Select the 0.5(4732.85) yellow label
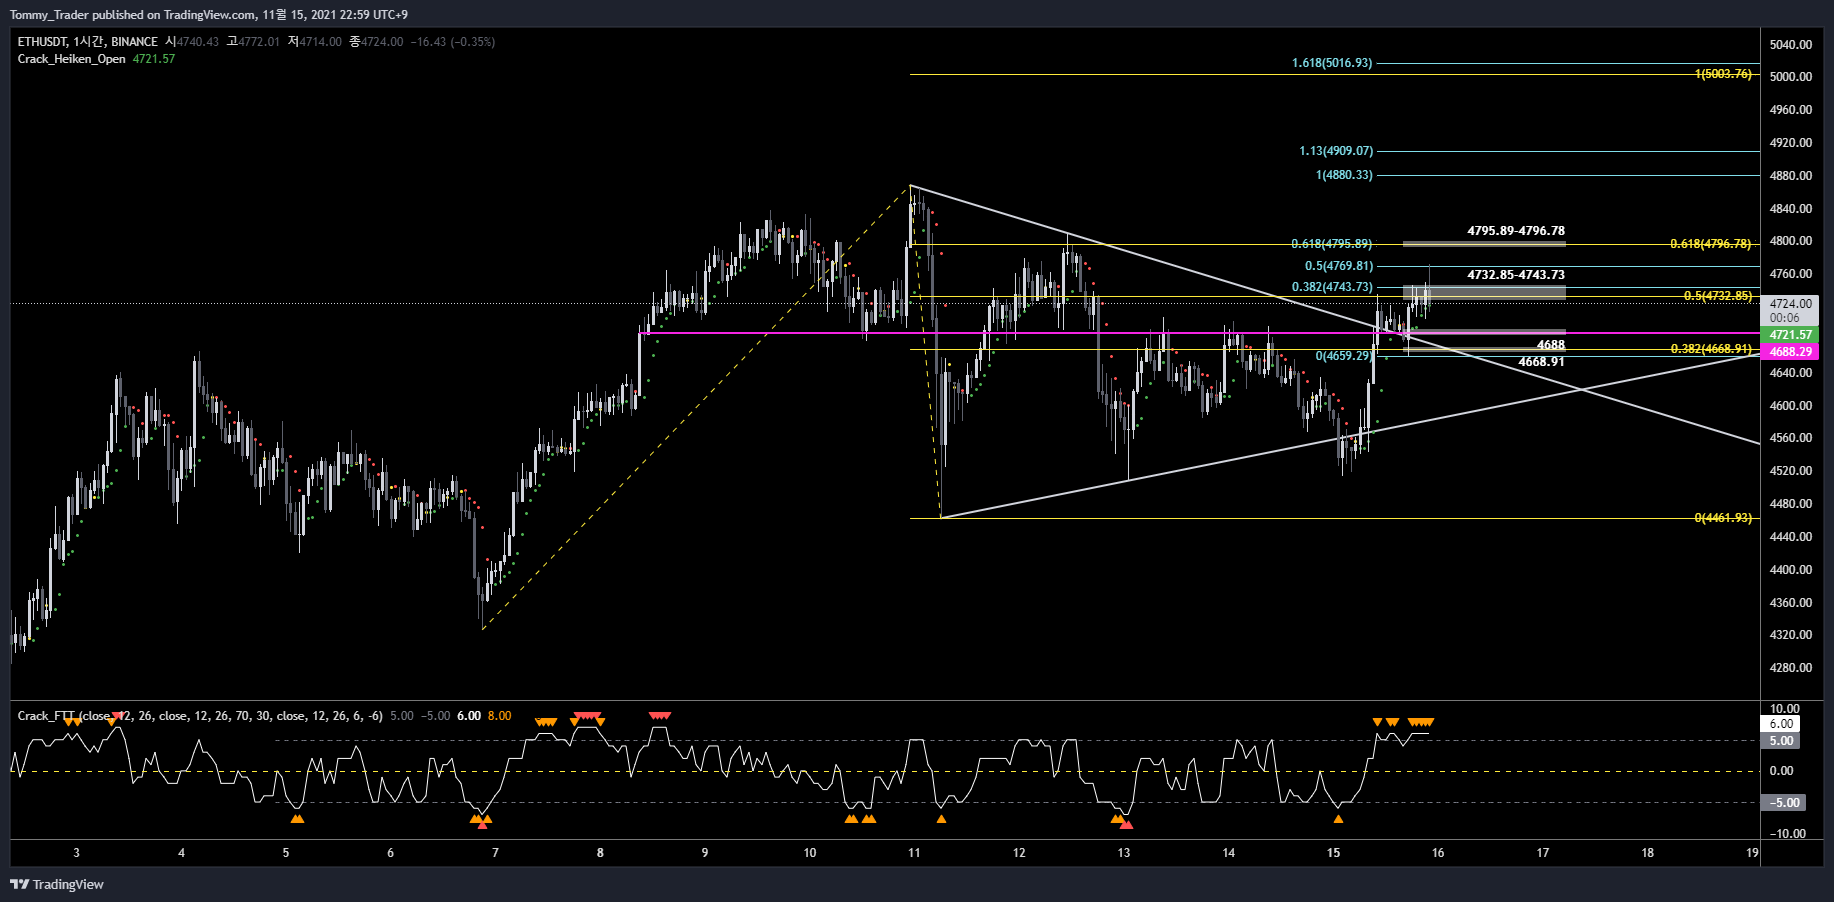Viewport: 1834px width, 902px height. 1718,296
